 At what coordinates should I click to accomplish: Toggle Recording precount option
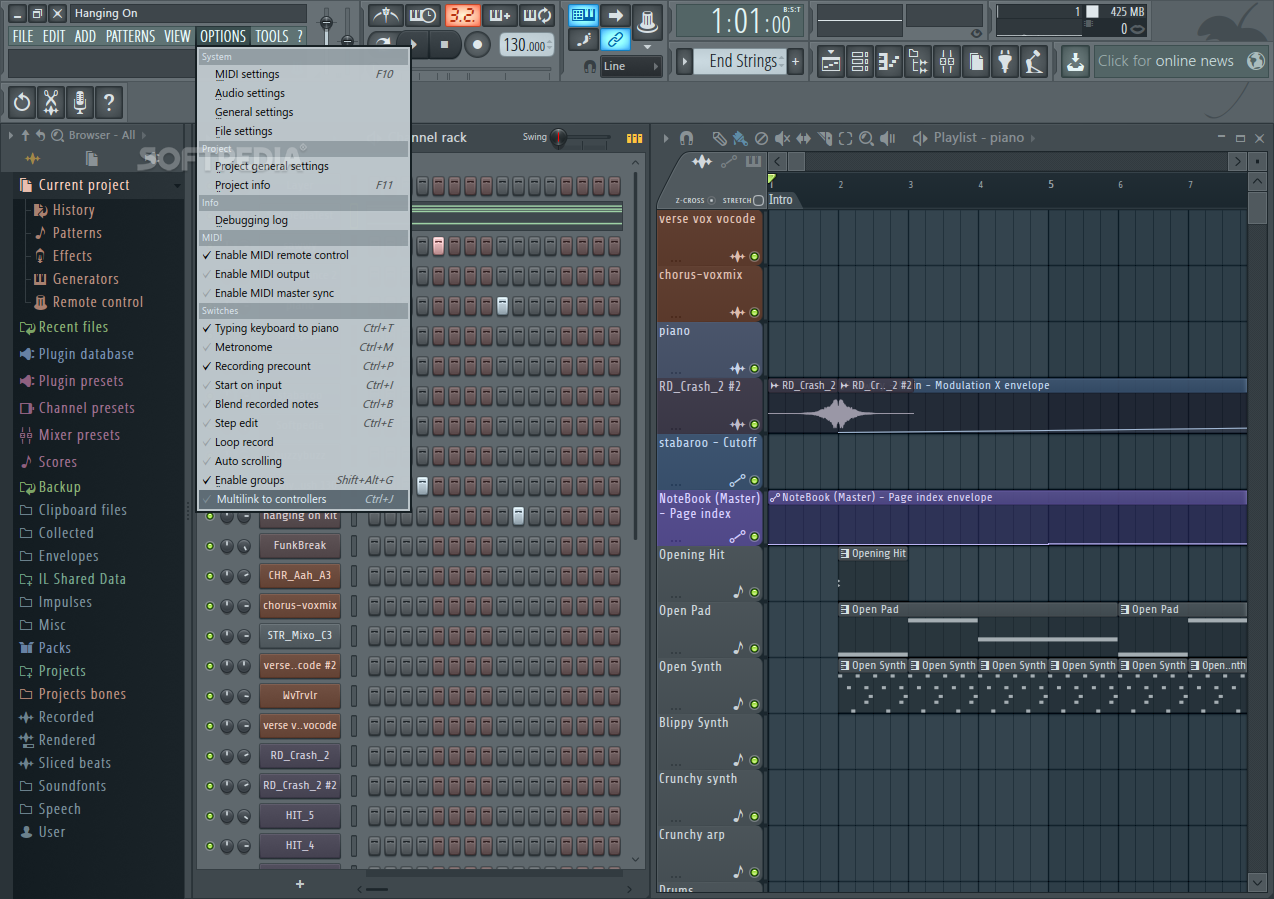click(x=303, y=366)
